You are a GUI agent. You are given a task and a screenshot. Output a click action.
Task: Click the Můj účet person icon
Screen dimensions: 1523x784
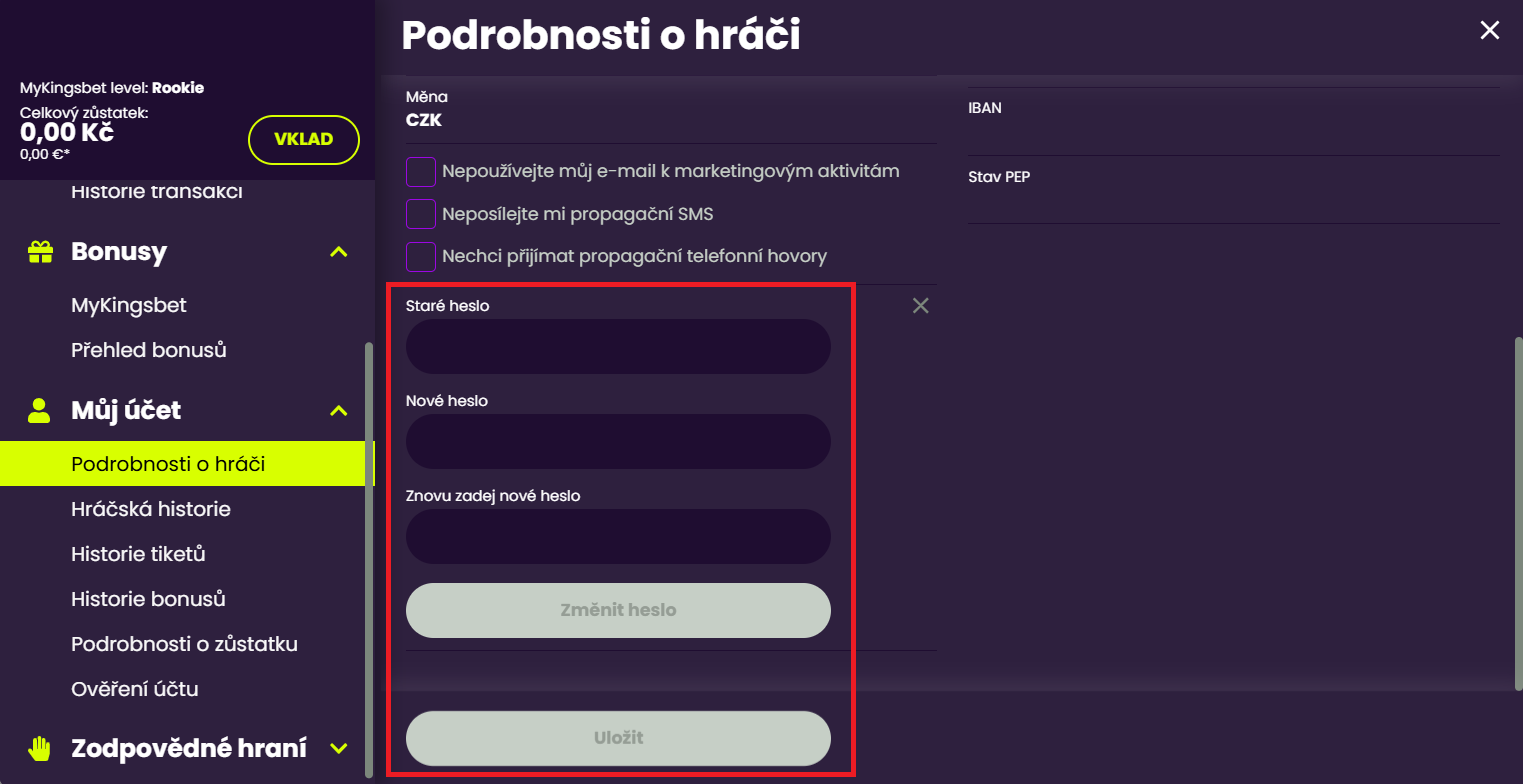pos(40,410)
